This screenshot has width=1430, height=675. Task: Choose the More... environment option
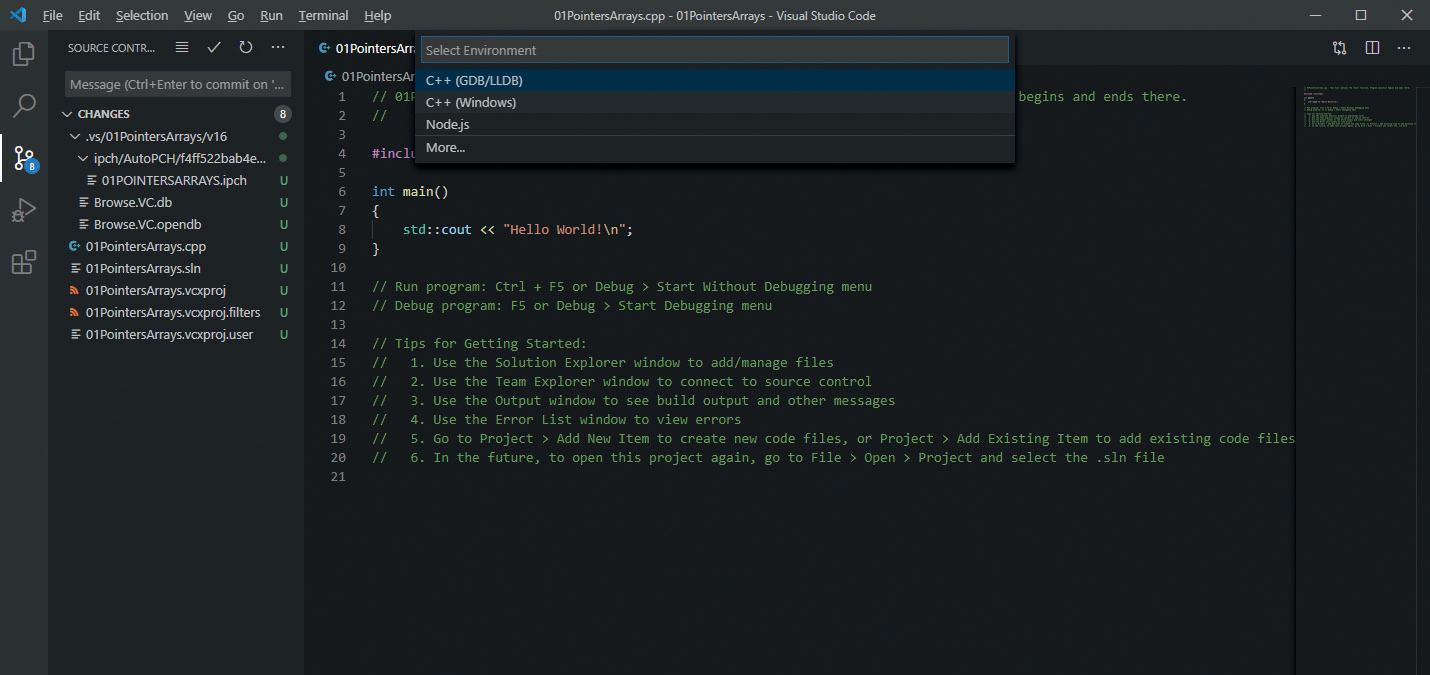[x=445, y=147]
